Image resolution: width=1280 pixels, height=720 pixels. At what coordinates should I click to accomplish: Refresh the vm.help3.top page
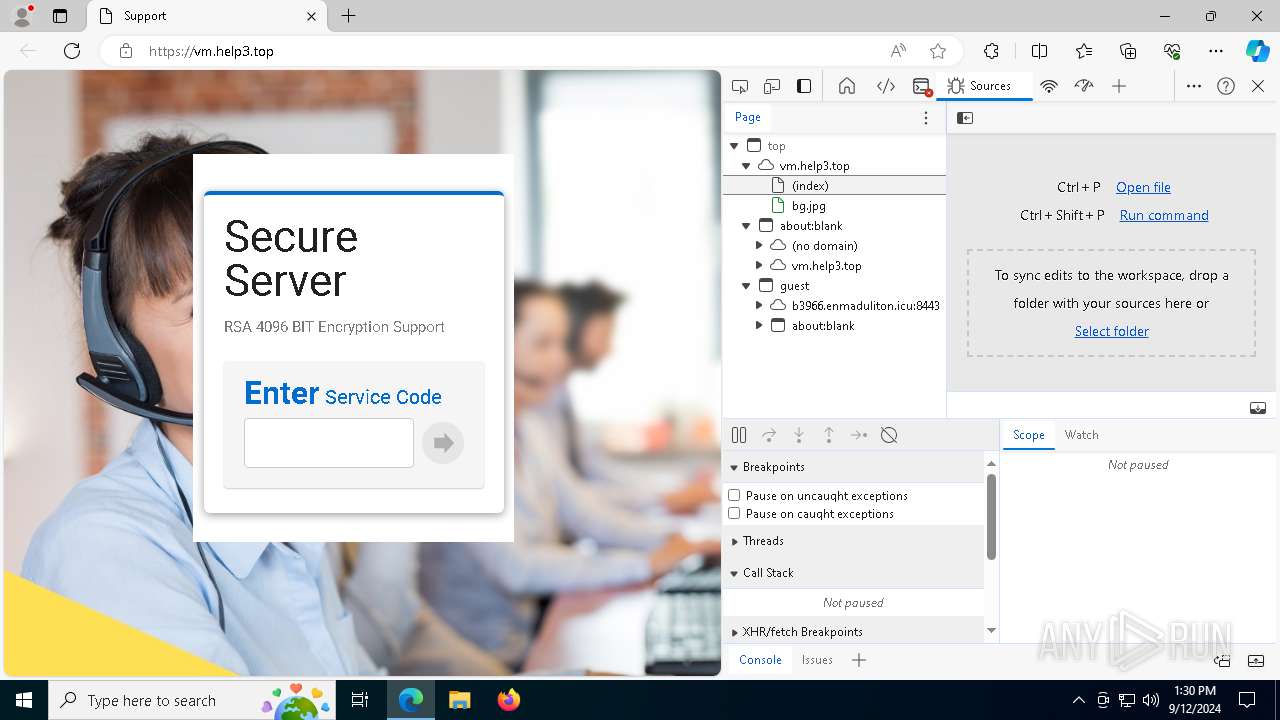(x=72, y=51)
